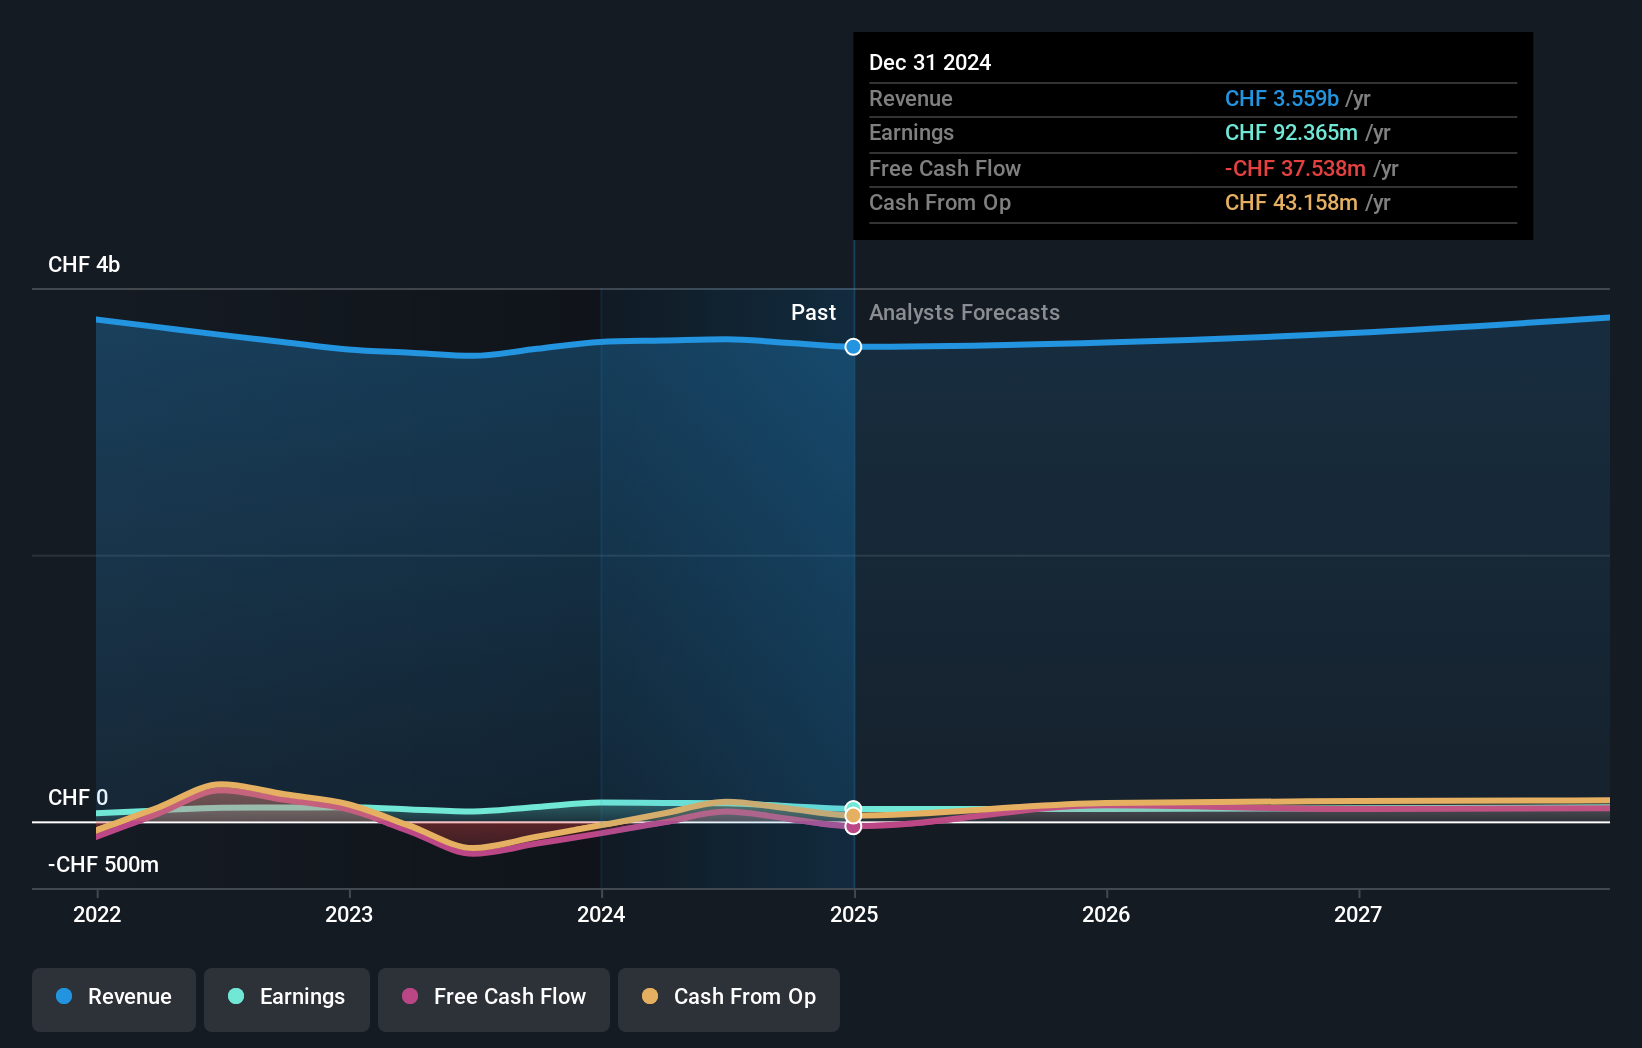
Task: Select the 2026 x-axis label
Action: pos(1106,914)
